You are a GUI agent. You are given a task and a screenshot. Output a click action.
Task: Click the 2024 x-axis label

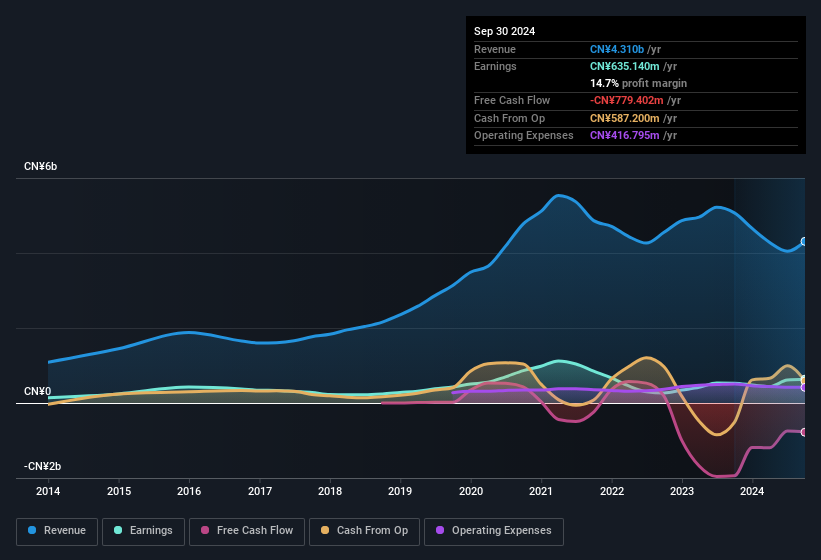(x=752, y=491)
